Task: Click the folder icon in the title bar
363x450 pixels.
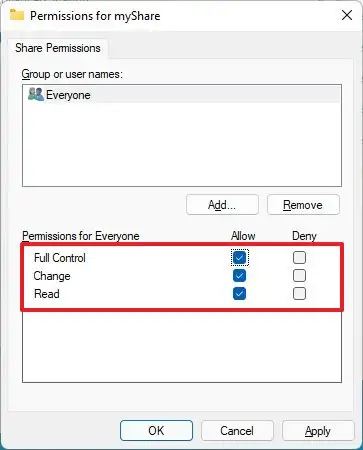Action: coord(17,15)
